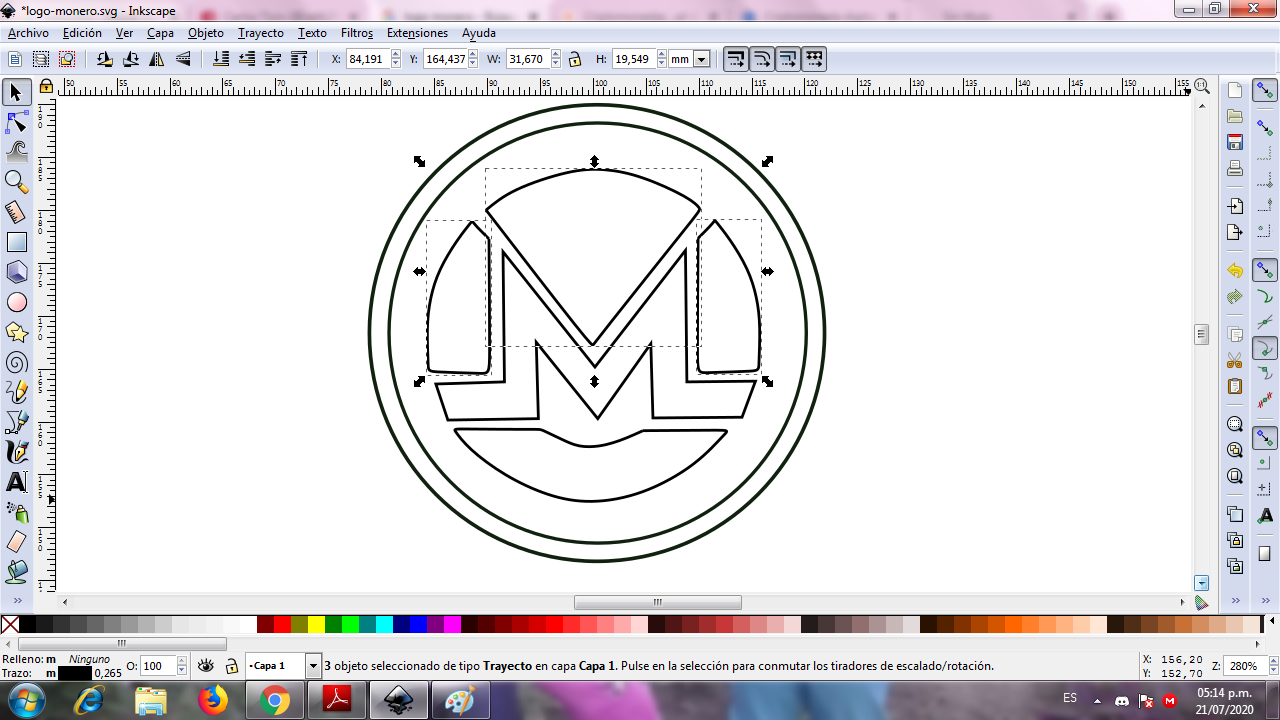Toggle layer visibility eye icon
This screenshot has width=1280, height=720.
(205, 666)
